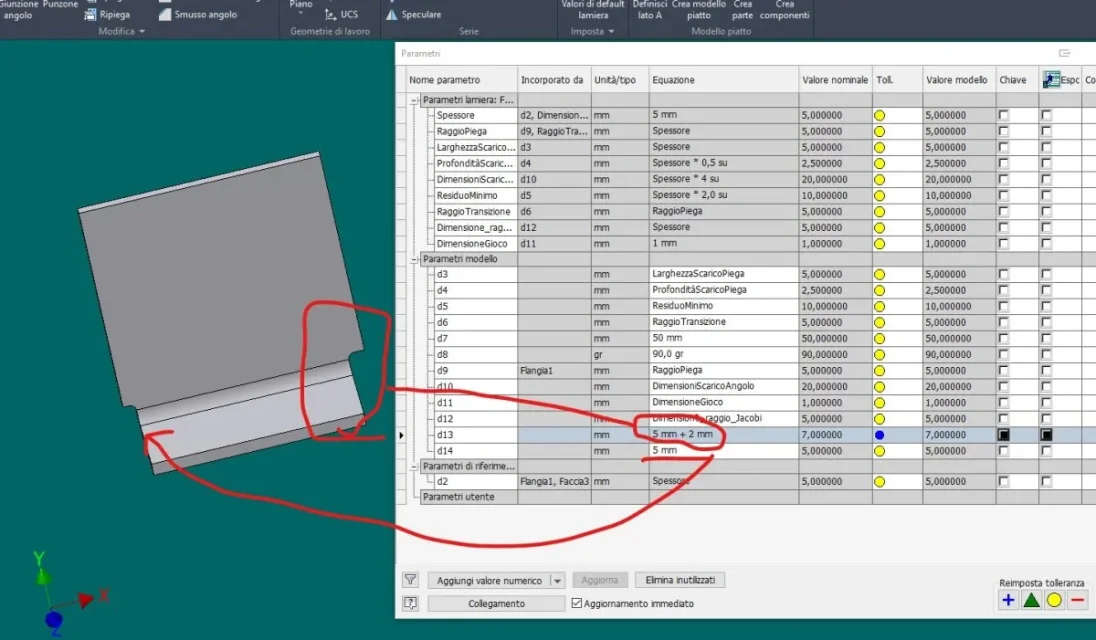1096x640 pixels.
Task: Open the parameter filter funnel icon
Action: [x=410, y=580]
